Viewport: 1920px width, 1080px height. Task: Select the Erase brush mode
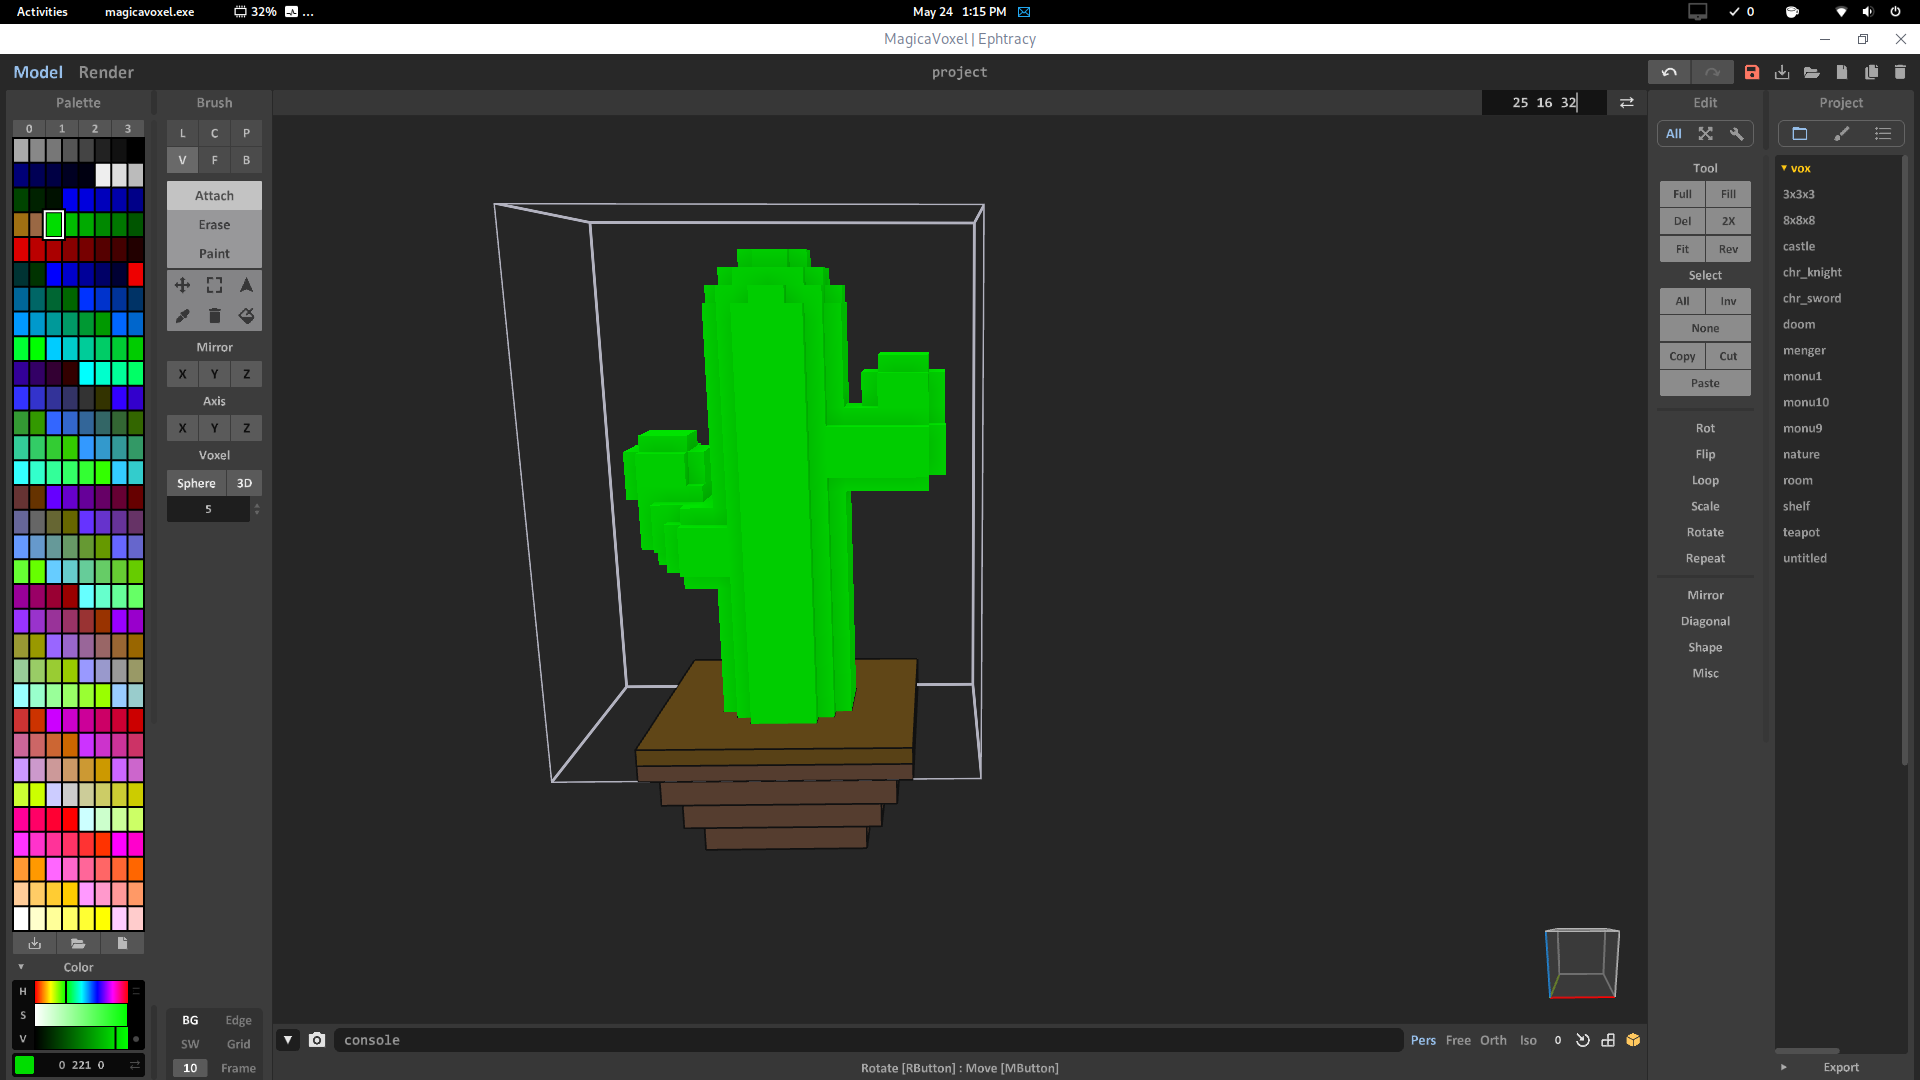point(214,224)
